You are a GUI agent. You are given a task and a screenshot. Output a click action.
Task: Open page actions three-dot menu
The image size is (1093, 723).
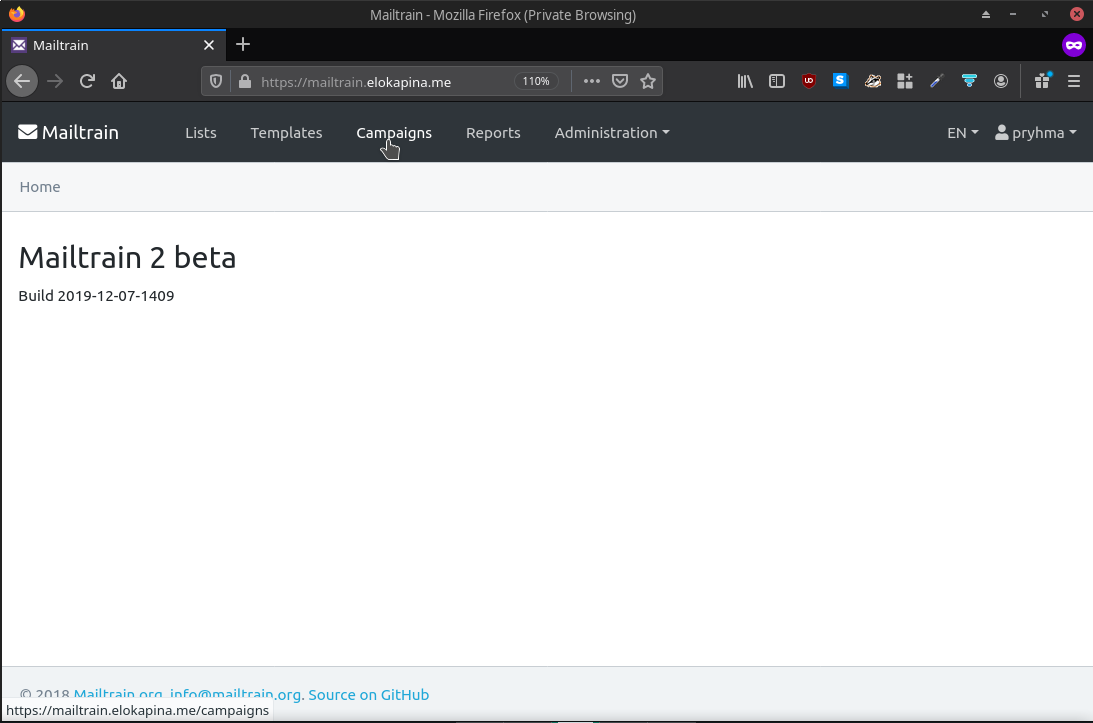coord(592,82)
